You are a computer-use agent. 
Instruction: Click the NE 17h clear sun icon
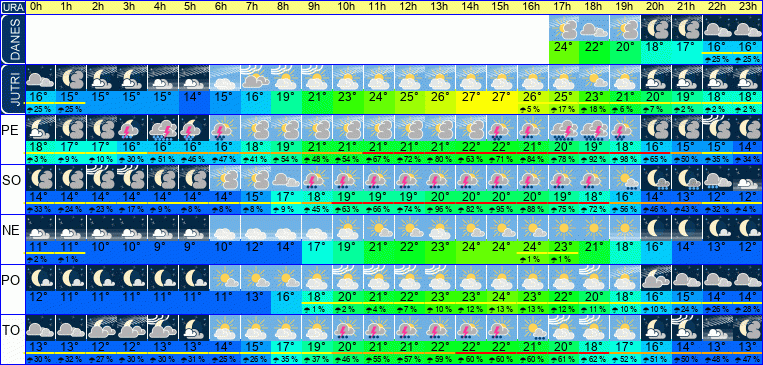coord(564,228)
